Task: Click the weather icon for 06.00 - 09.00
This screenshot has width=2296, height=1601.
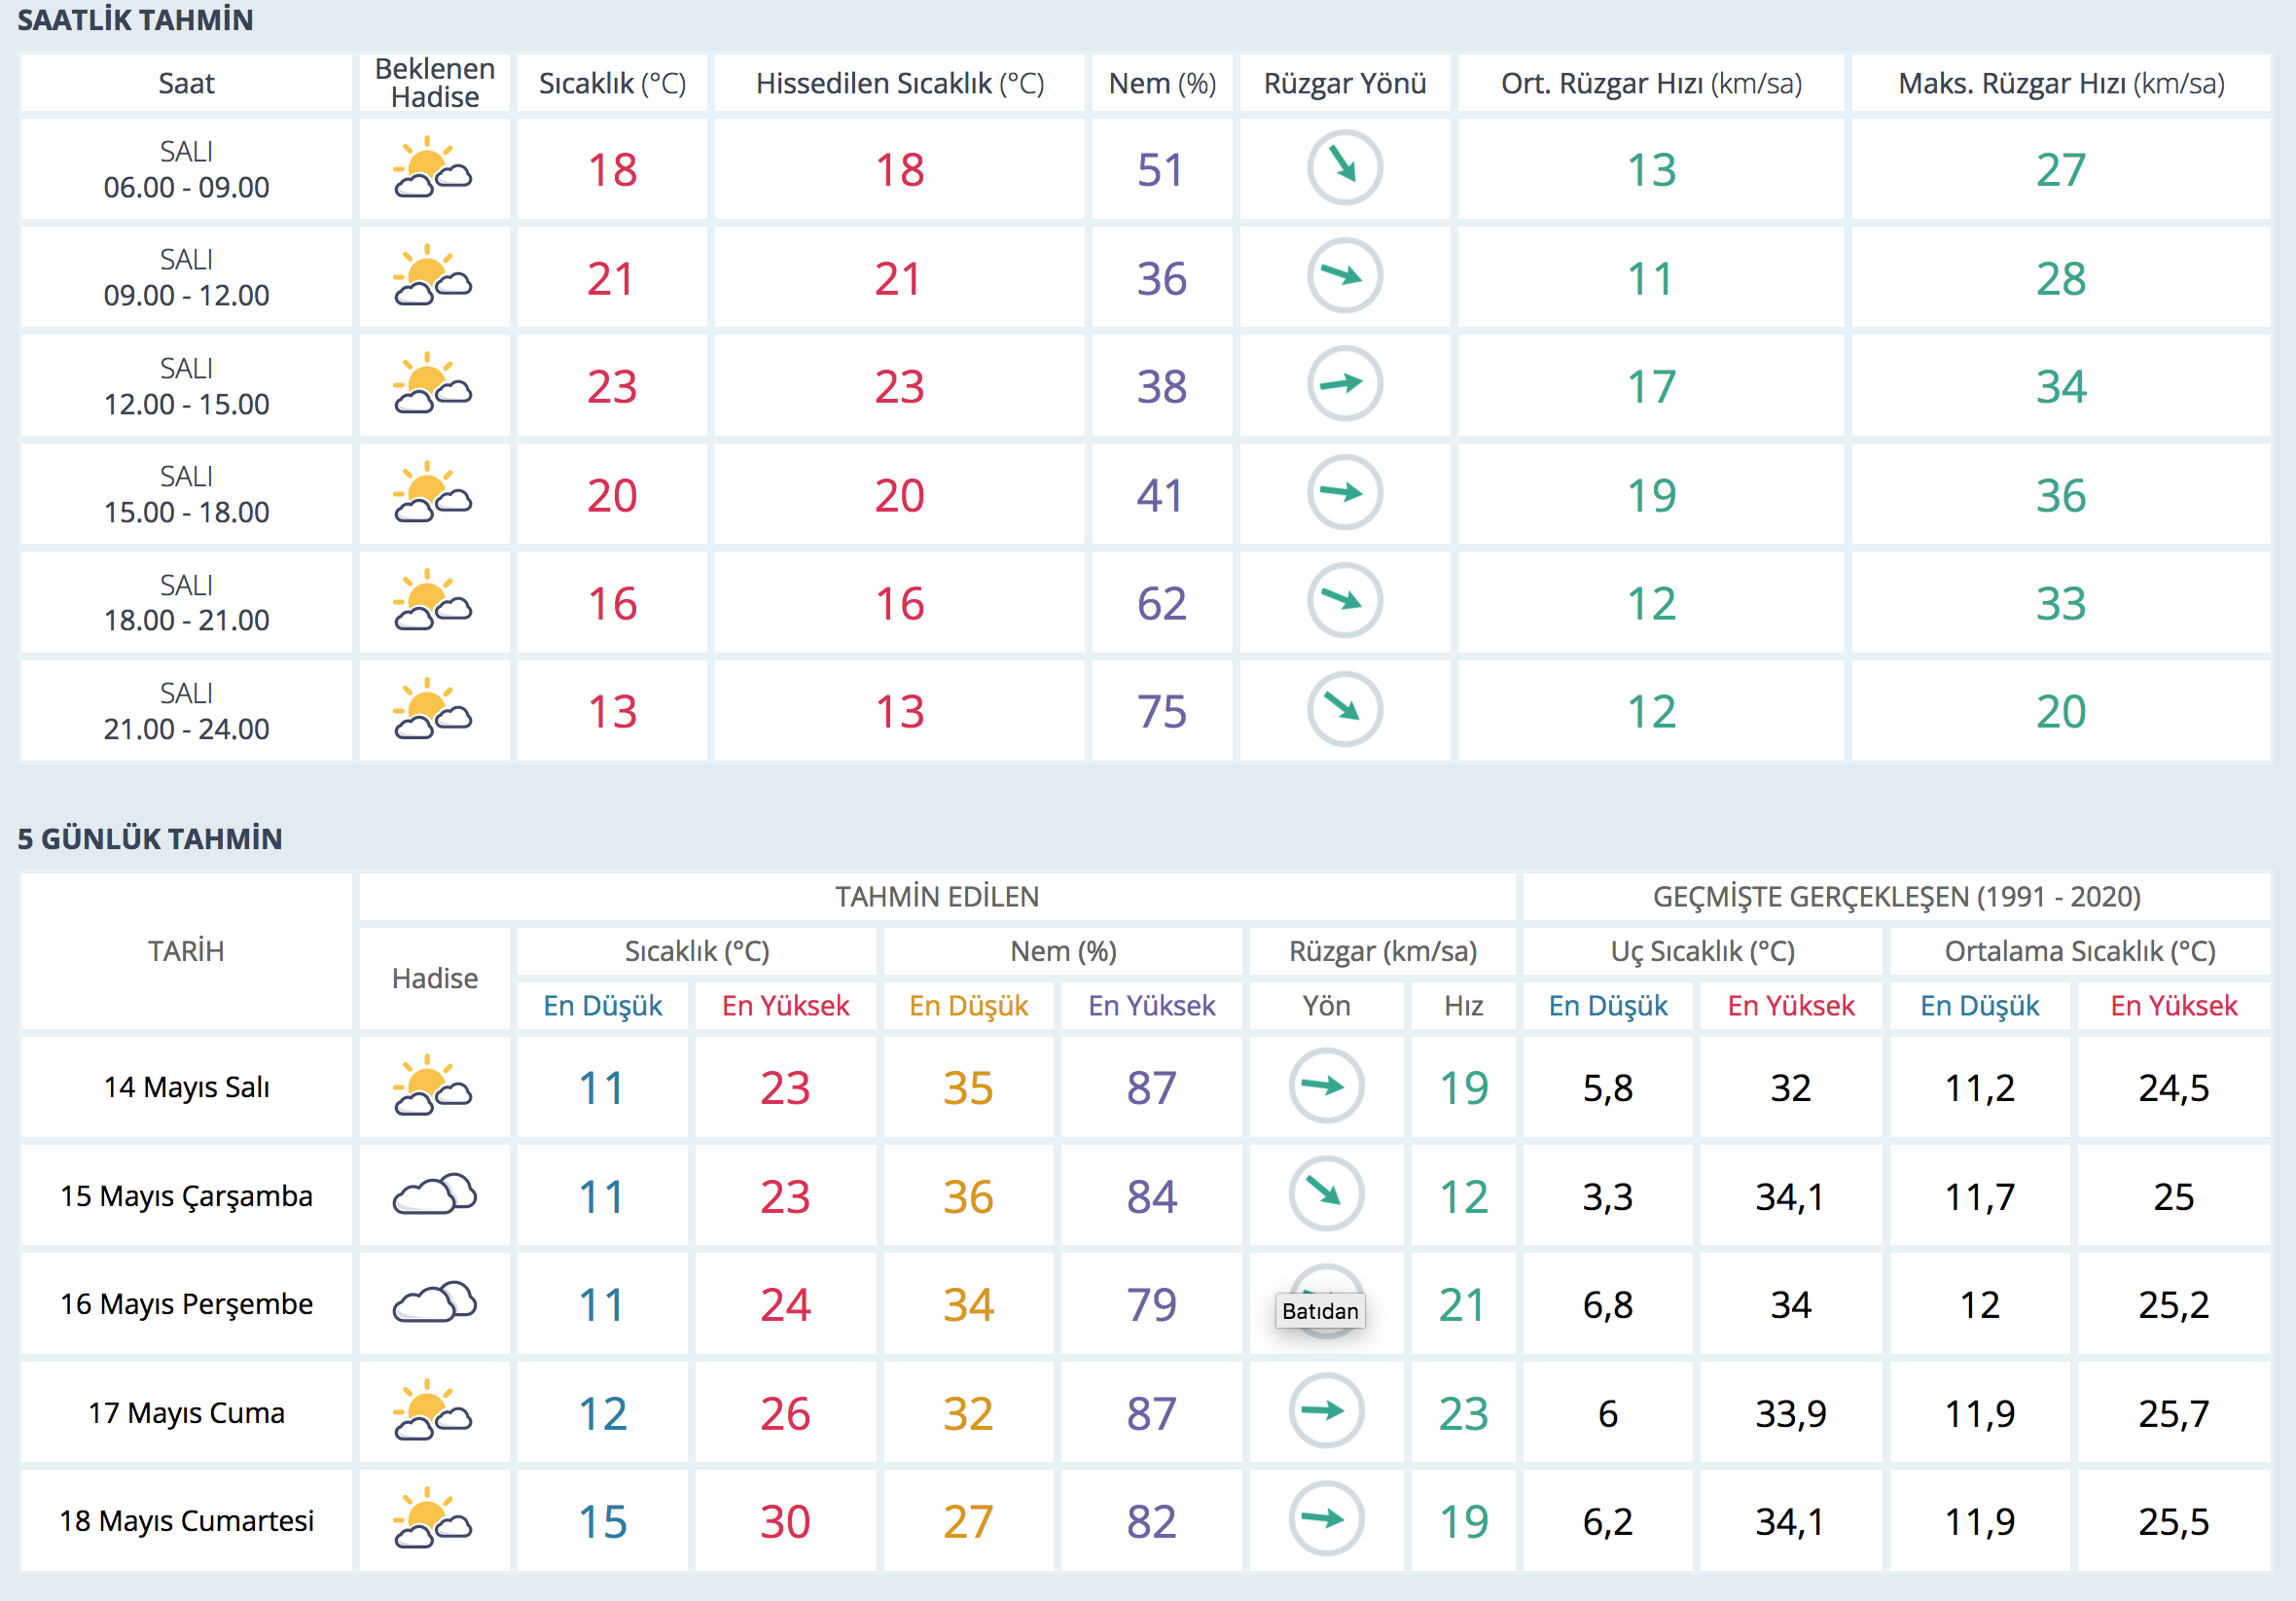Action: click(432, 168)
